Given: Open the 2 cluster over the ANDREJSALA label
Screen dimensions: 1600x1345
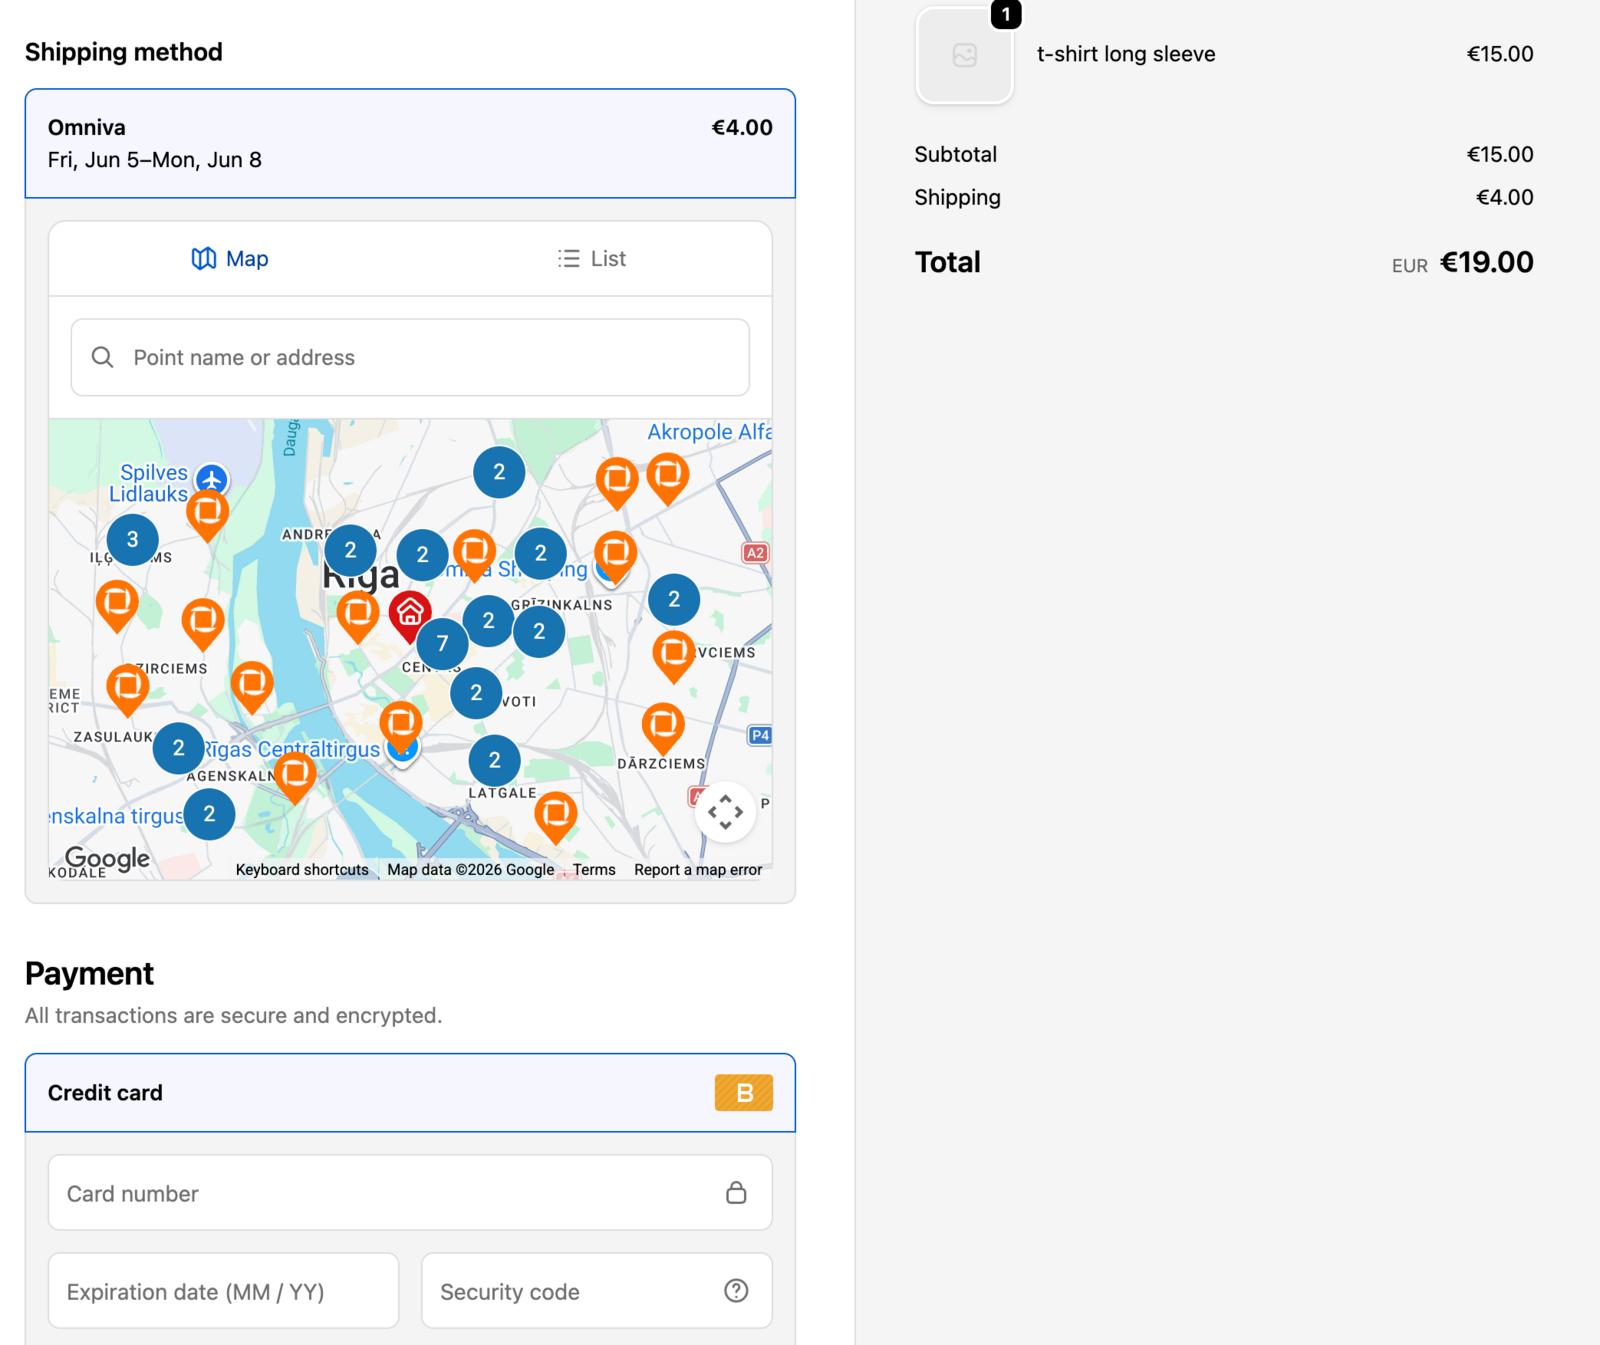Looking at the screenshot, I should pyautogui.click(x=350, y=550).
